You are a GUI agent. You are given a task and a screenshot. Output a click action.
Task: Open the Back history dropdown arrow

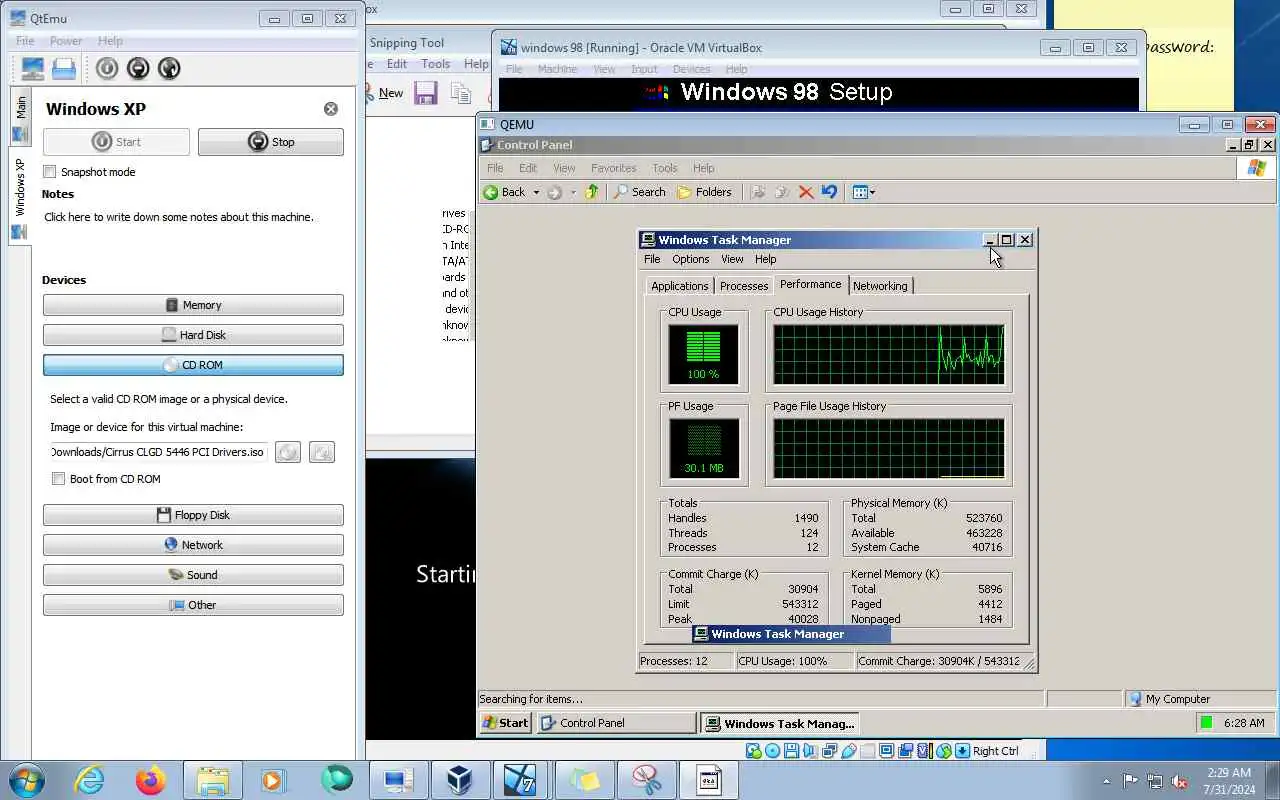[x=536, y=193]
